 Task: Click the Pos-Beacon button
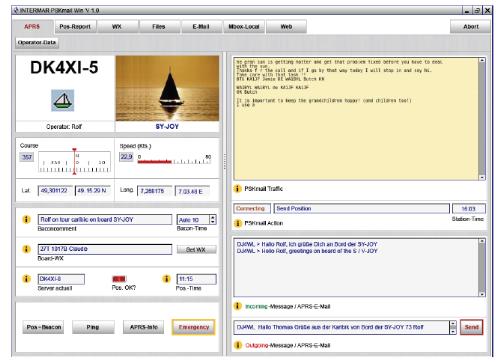[44, 327]
